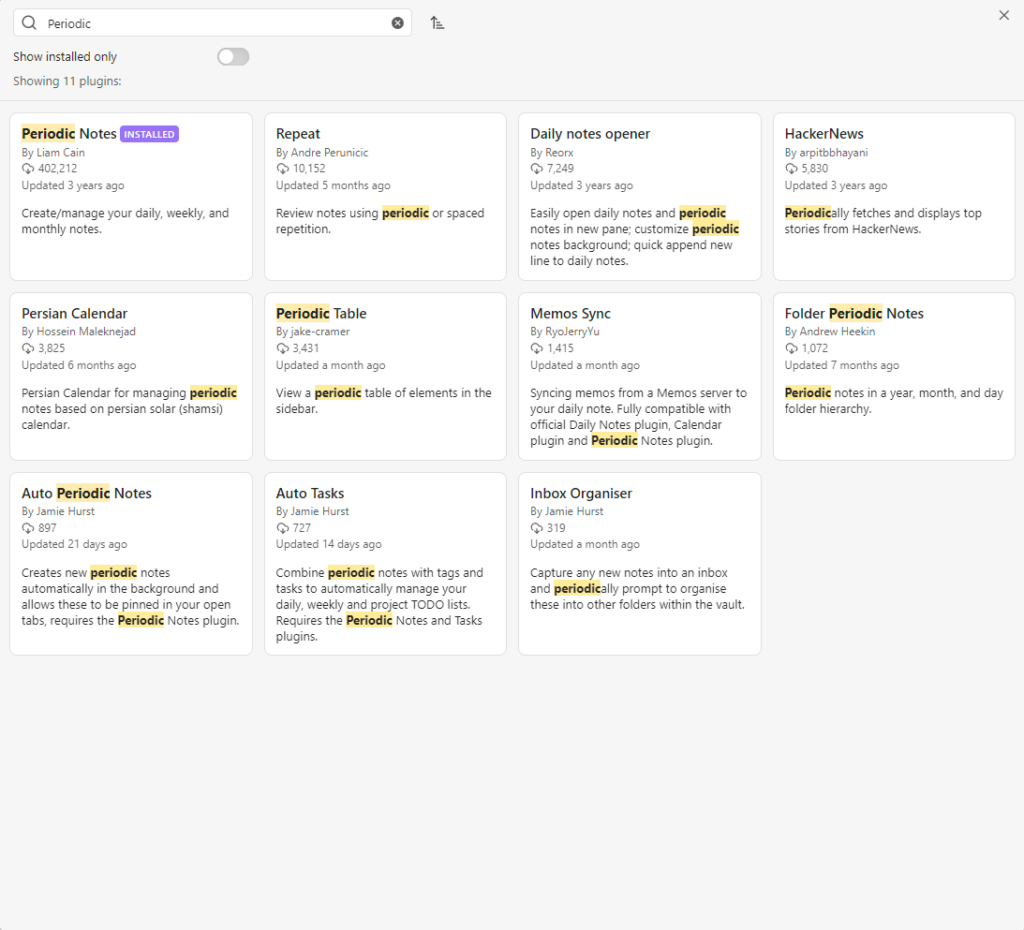The image size is (1024, 930).
Task: Open the Periodic Table plugin details
Action: [x=386, y=376]
